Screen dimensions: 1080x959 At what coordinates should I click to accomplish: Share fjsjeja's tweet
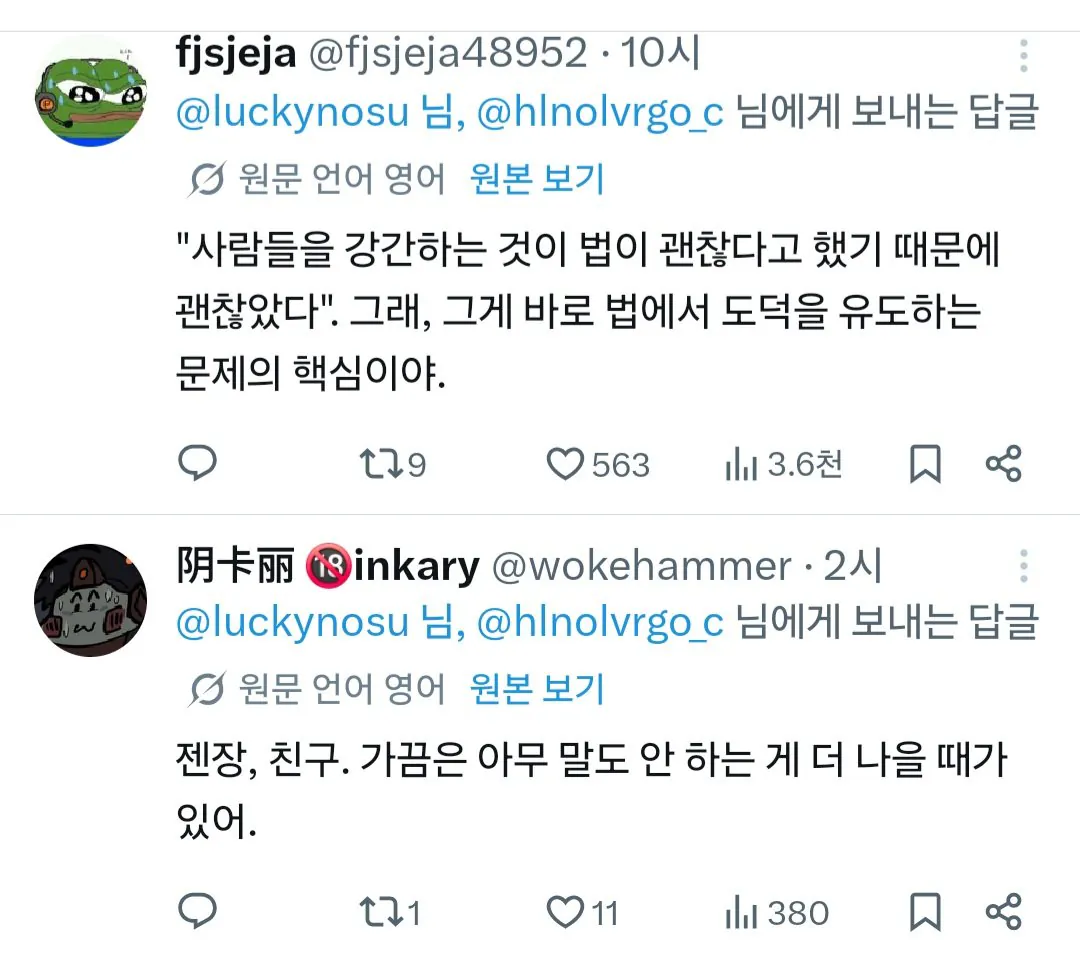point(1002,464)
